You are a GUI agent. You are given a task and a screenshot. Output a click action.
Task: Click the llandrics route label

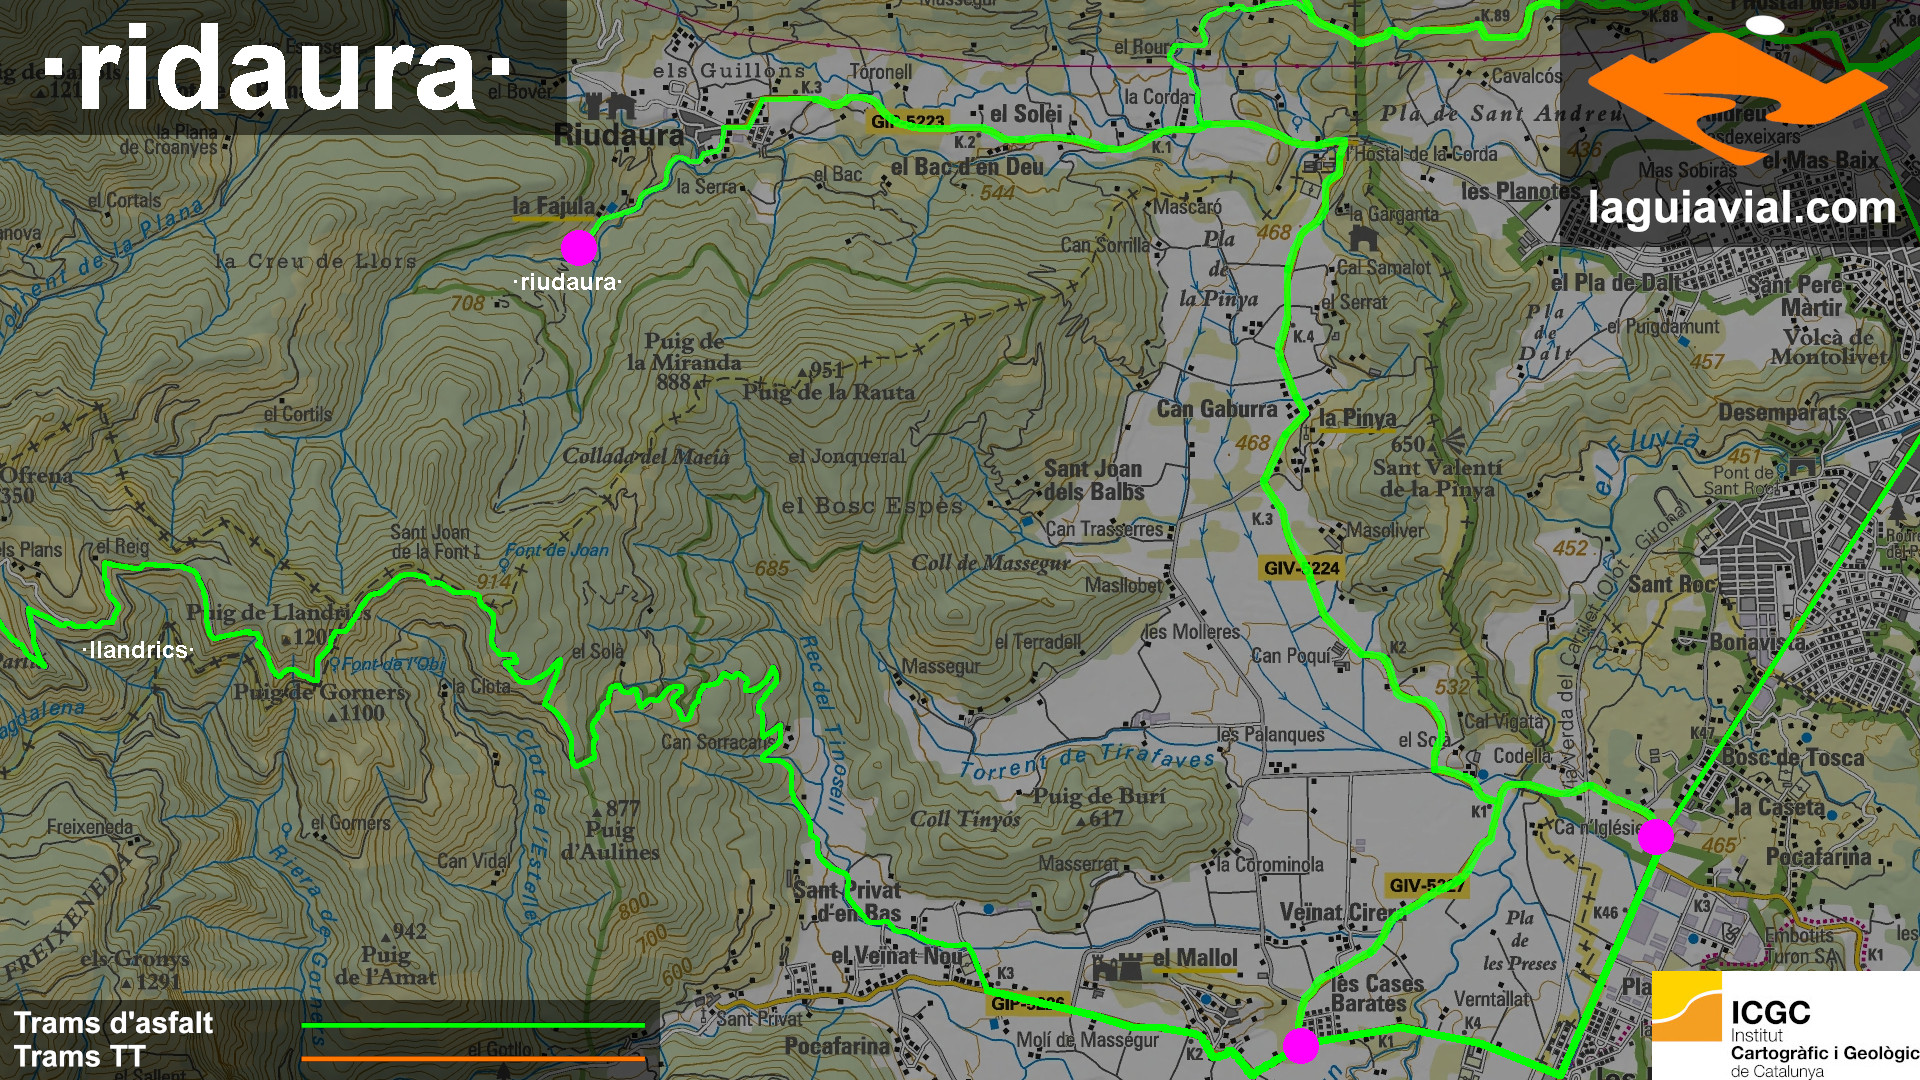(x=138, y=650)
